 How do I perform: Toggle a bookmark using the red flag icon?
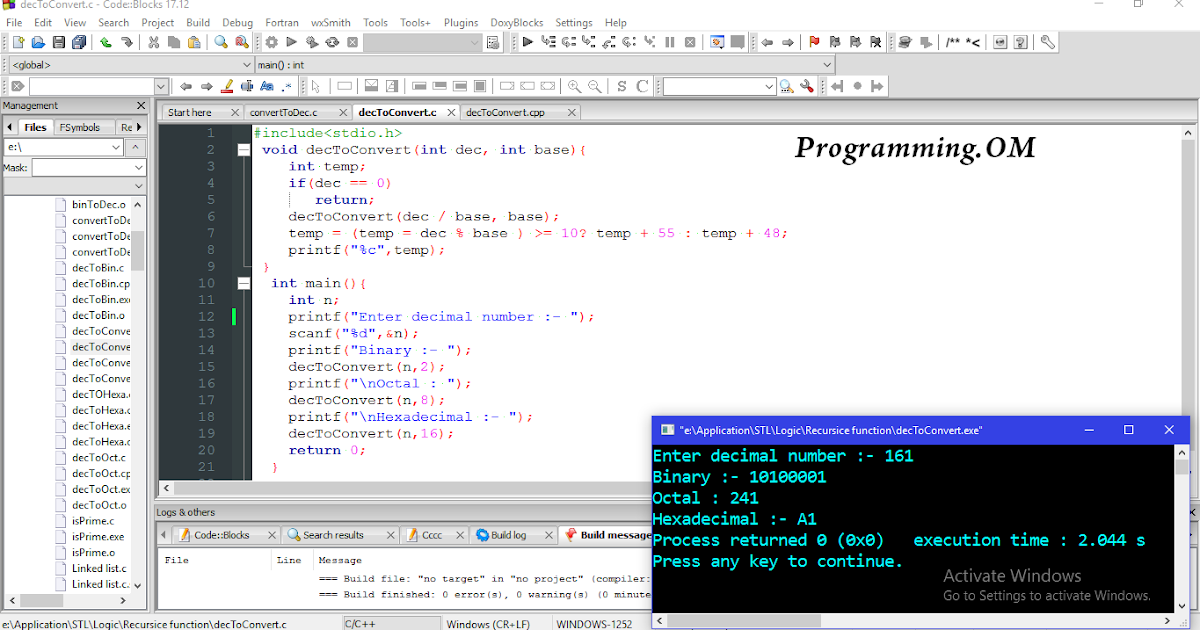(815, 42)
